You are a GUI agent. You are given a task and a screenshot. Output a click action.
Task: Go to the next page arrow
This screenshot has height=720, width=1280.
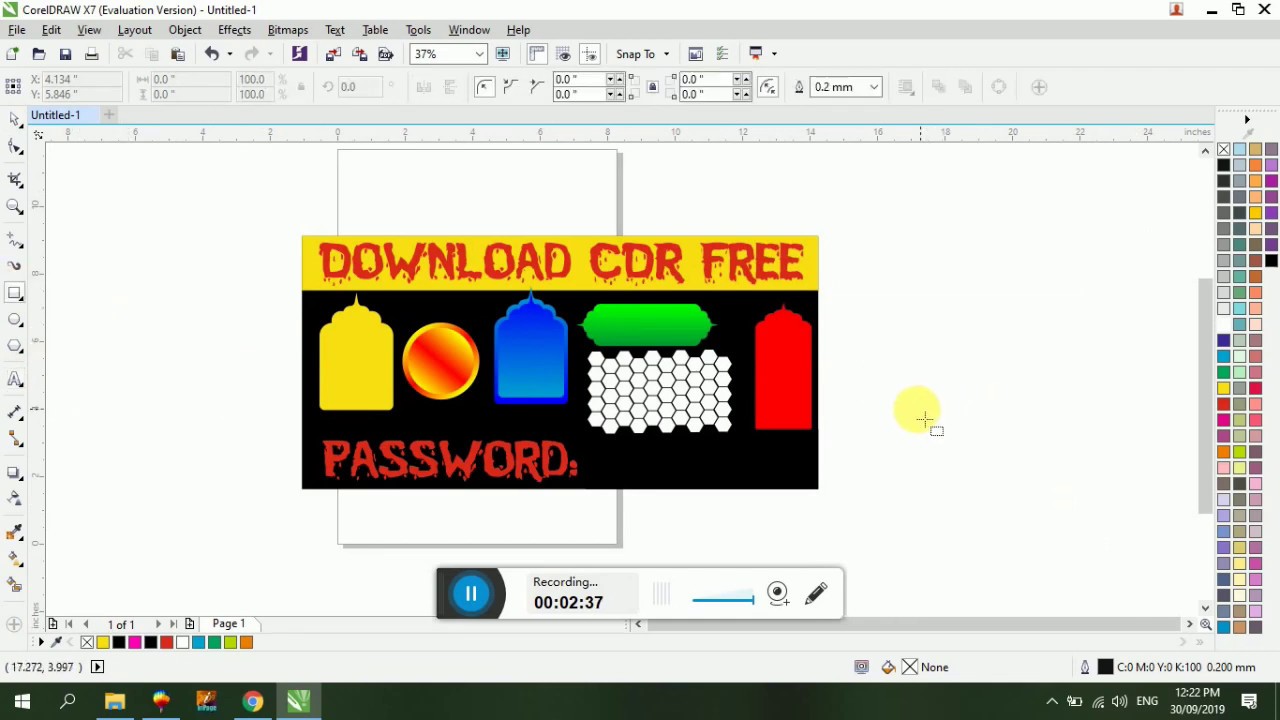[x=157, y=624]
